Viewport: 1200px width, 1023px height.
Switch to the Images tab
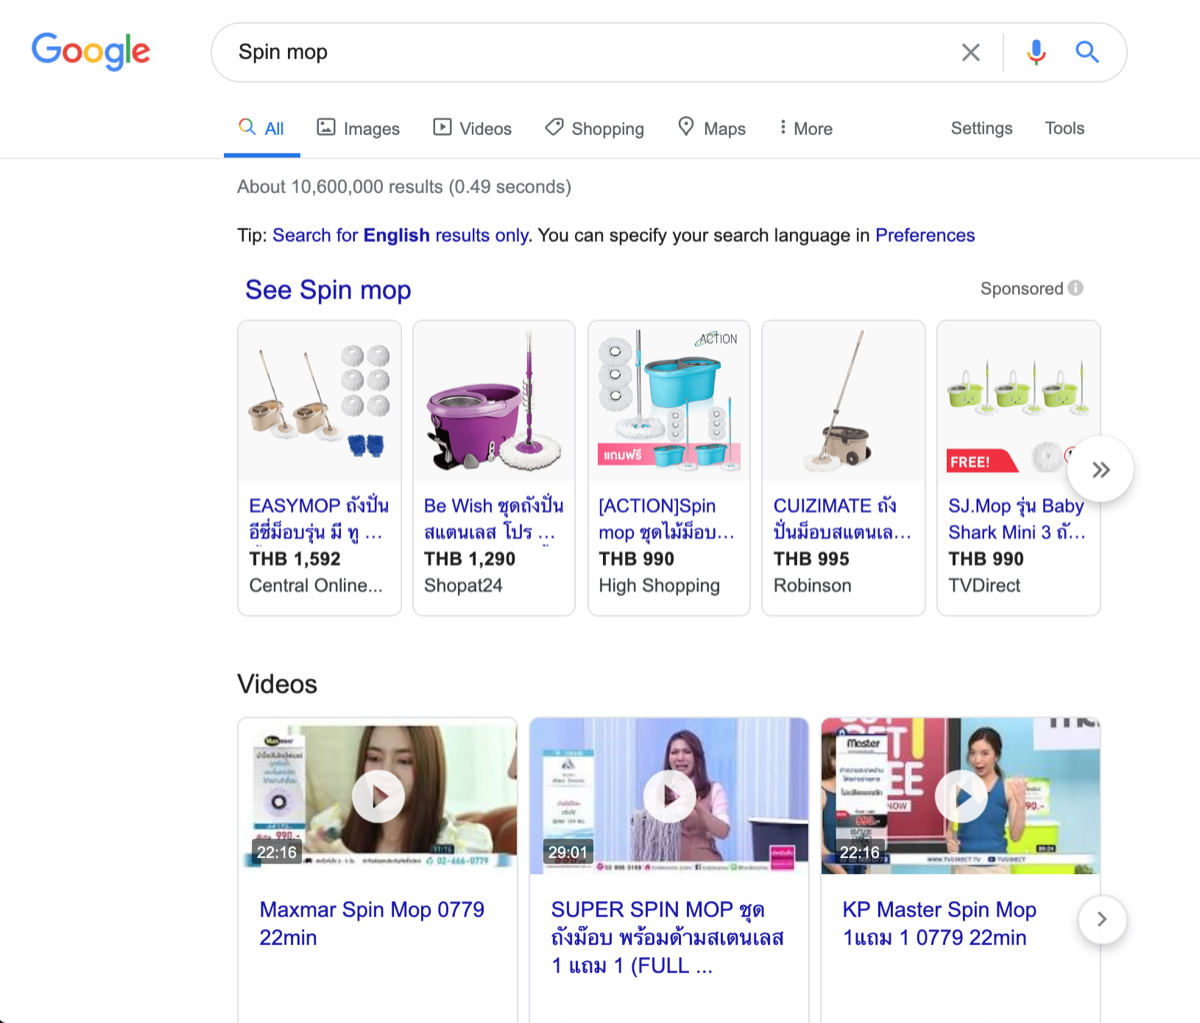click(358, 129)
